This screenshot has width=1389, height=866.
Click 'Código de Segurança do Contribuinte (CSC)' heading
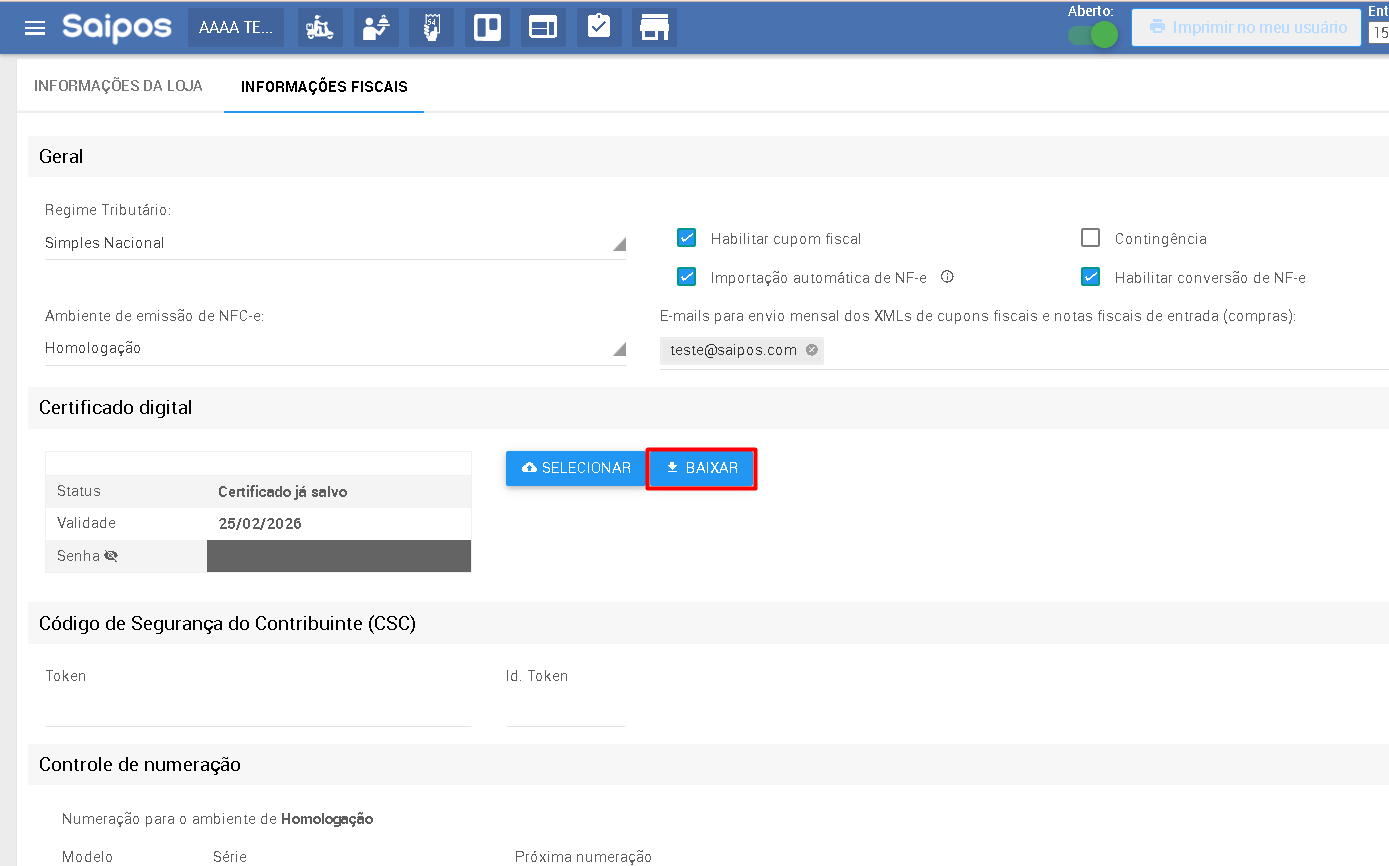point(228,624)
